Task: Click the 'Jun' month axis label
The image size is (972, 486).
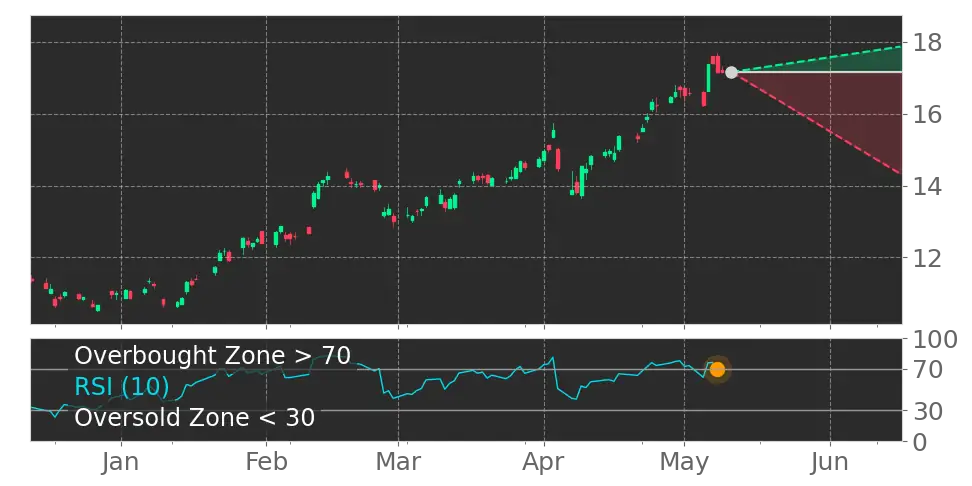Action: [830, 463]
